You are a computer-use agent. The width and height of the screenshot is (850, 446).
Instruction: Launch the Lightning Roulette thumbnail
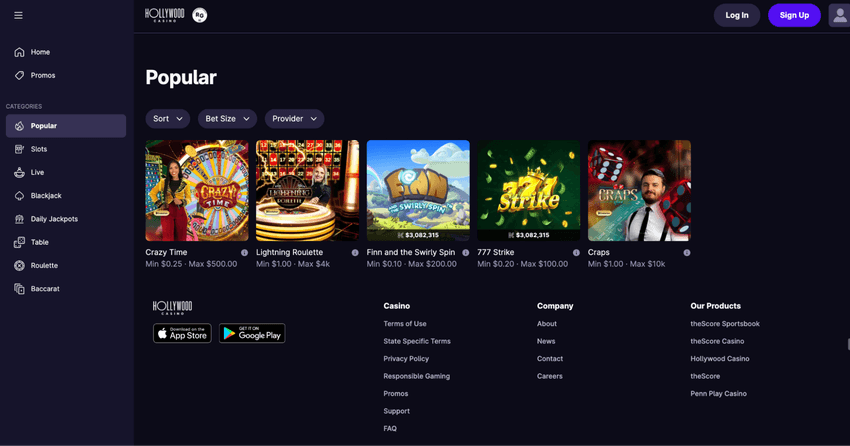[307, 191]
